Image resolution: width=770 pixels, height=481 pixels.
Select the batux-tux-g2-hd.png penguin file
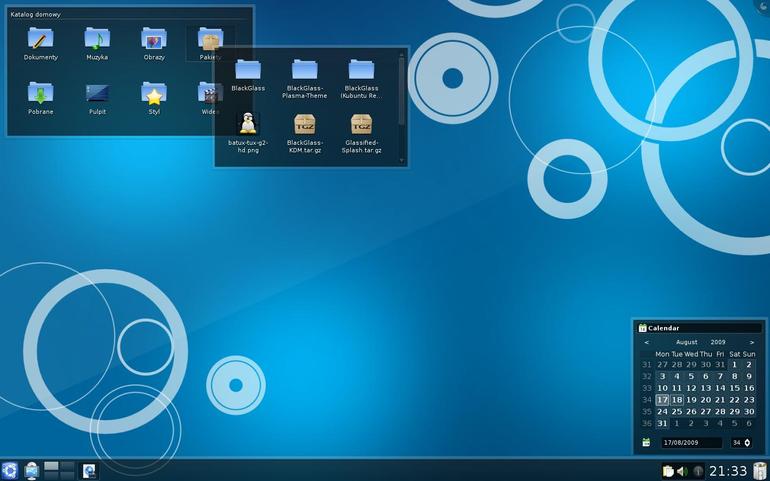(x=248, y=133)
